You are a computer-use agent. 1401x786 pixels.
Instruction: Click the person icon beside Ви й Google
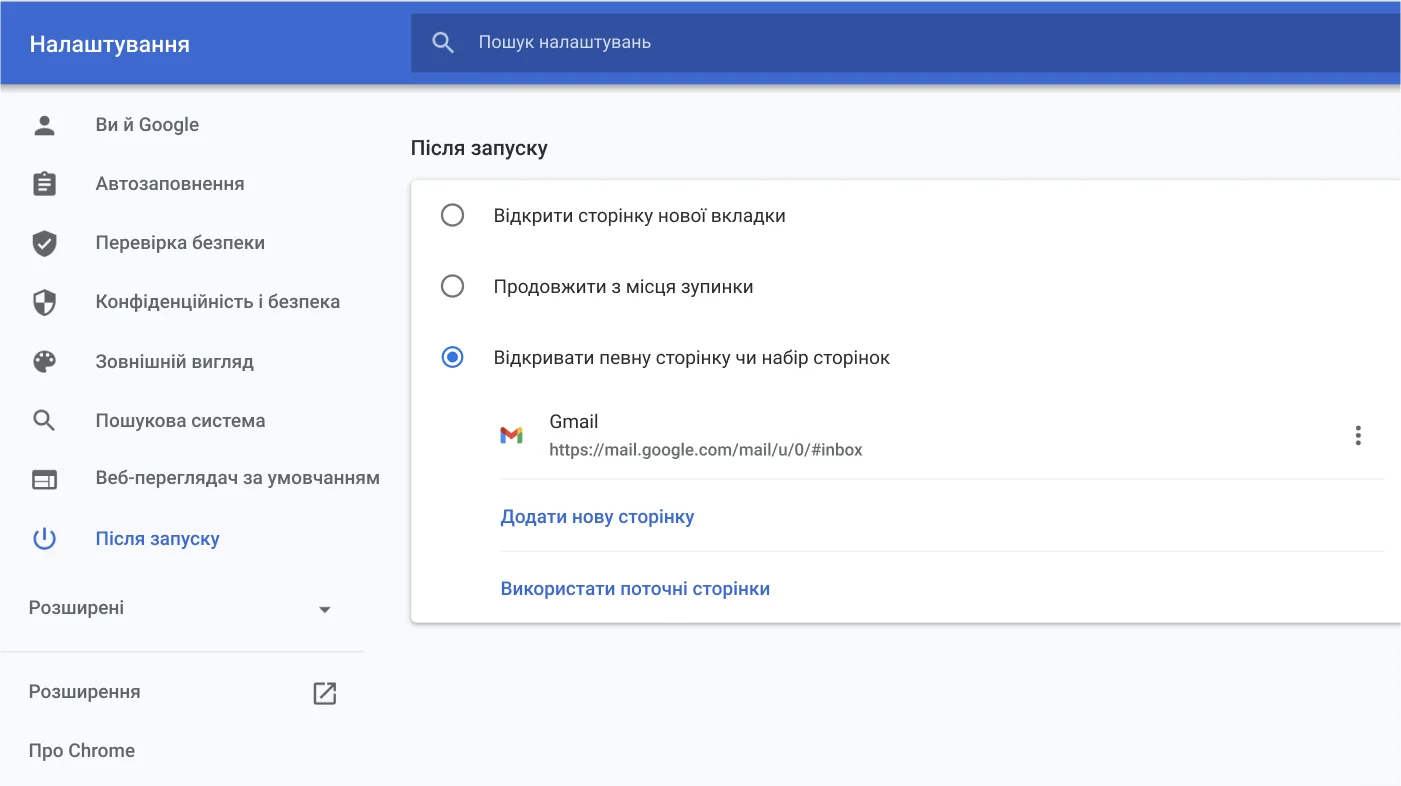click(44, 125)
